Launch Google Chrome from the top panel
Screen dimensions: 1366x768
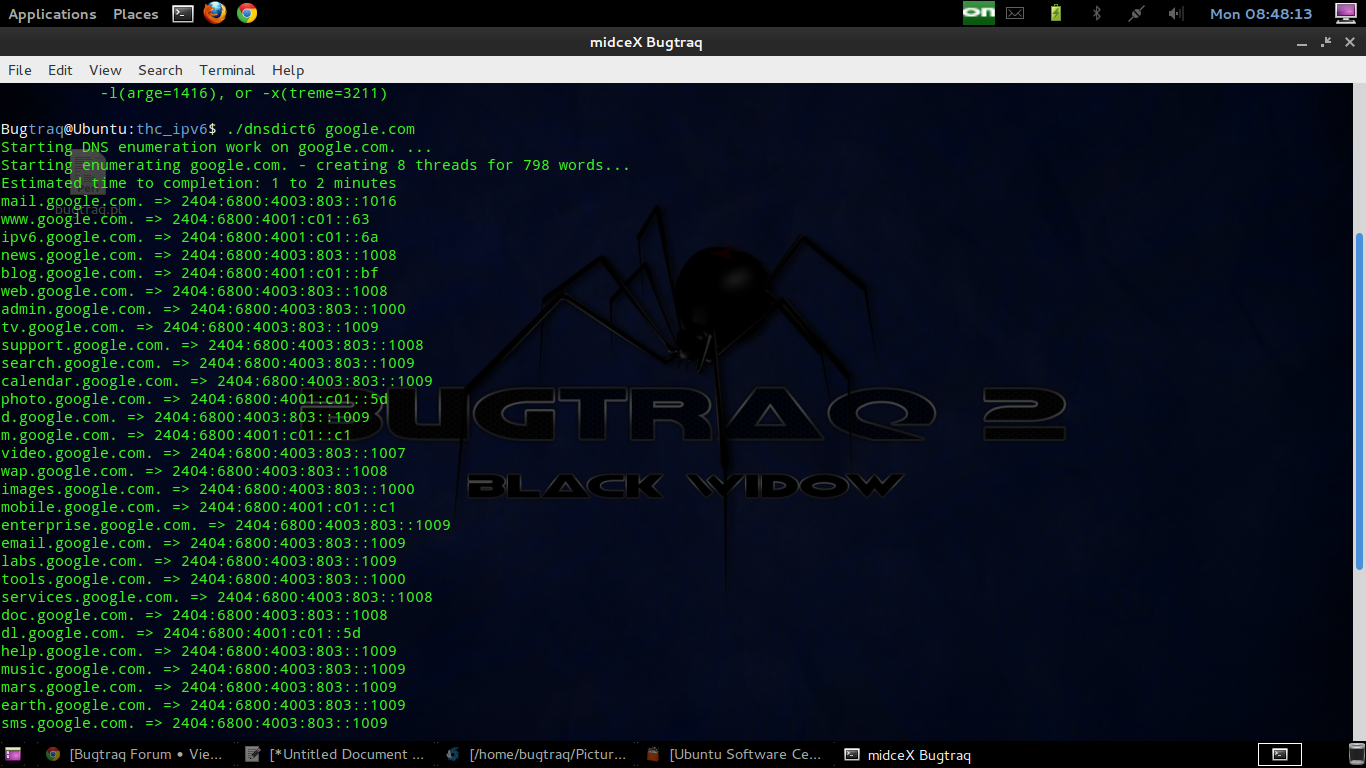coord(247,13)
